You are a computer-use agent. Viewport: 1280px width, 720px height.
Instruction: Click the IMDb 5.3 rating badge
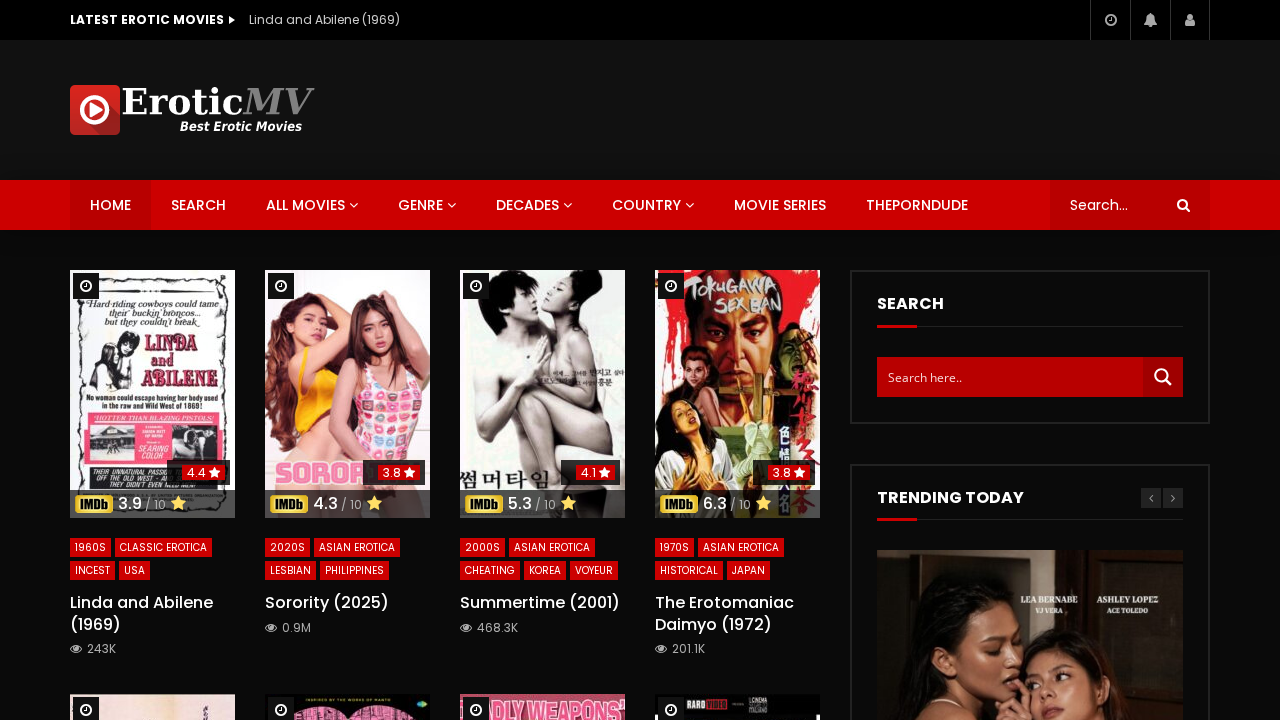521,504
